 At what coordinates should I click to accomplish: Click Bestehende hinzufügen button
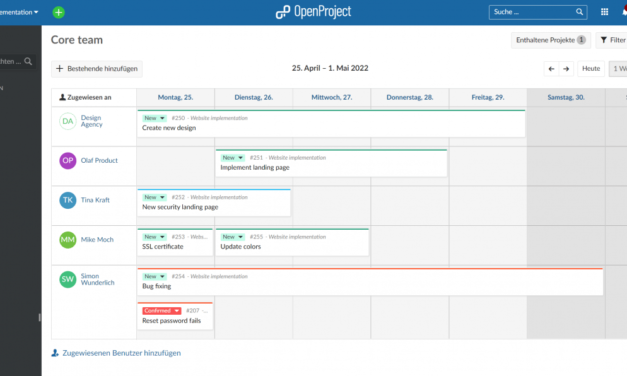click(x=97, y=68)
